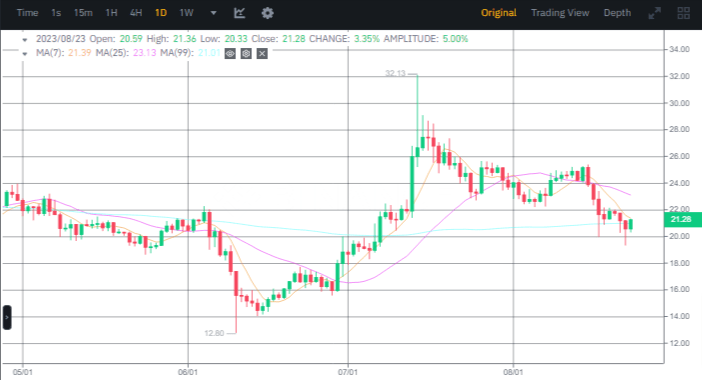Select the 1D interval
The image size is (702, 380).
161,13
